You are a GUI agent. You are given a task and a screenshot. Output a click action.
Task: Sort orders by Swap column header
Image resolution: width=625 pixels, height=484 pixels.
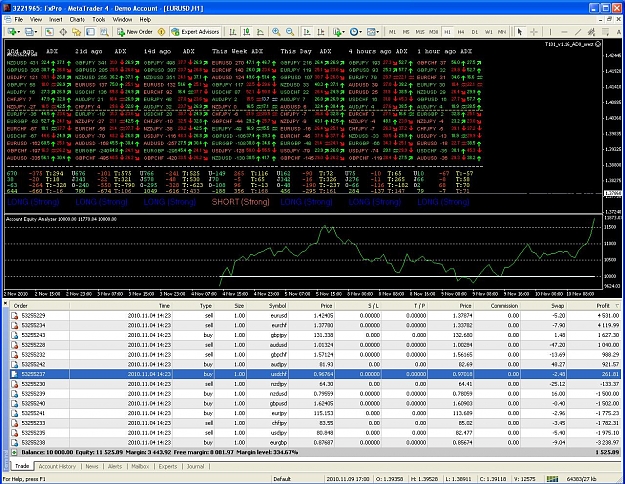coord(543,306)
